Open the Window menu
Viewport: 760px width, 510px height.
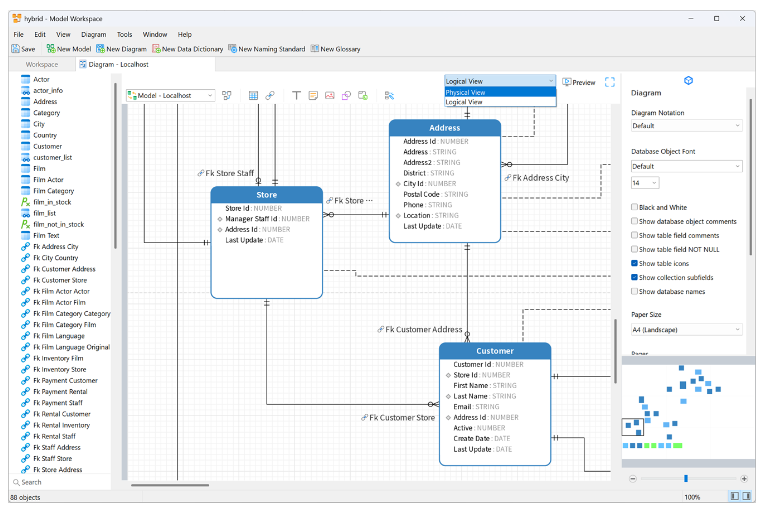[x=155, y=34]
